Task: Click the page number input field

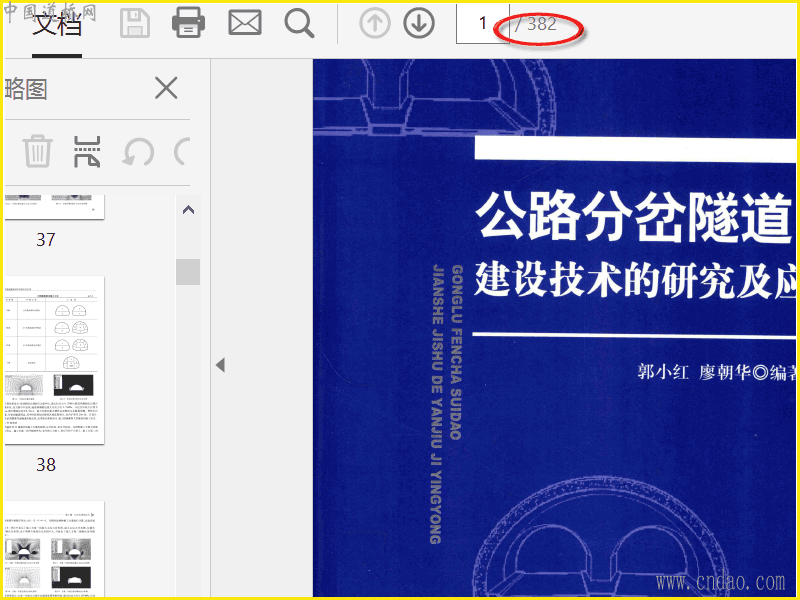Action: tap(483, 23)
